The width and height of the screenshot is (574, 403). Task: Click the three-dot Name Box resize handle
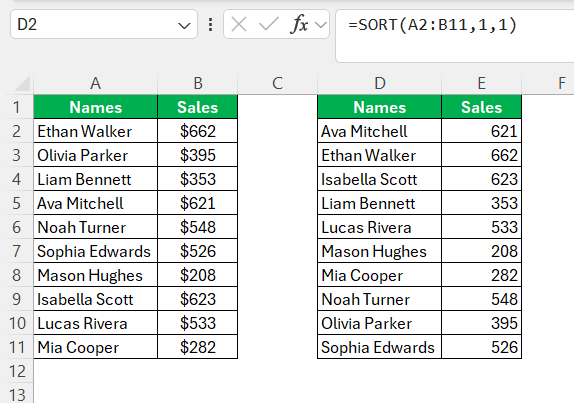(x=210, y=25)
